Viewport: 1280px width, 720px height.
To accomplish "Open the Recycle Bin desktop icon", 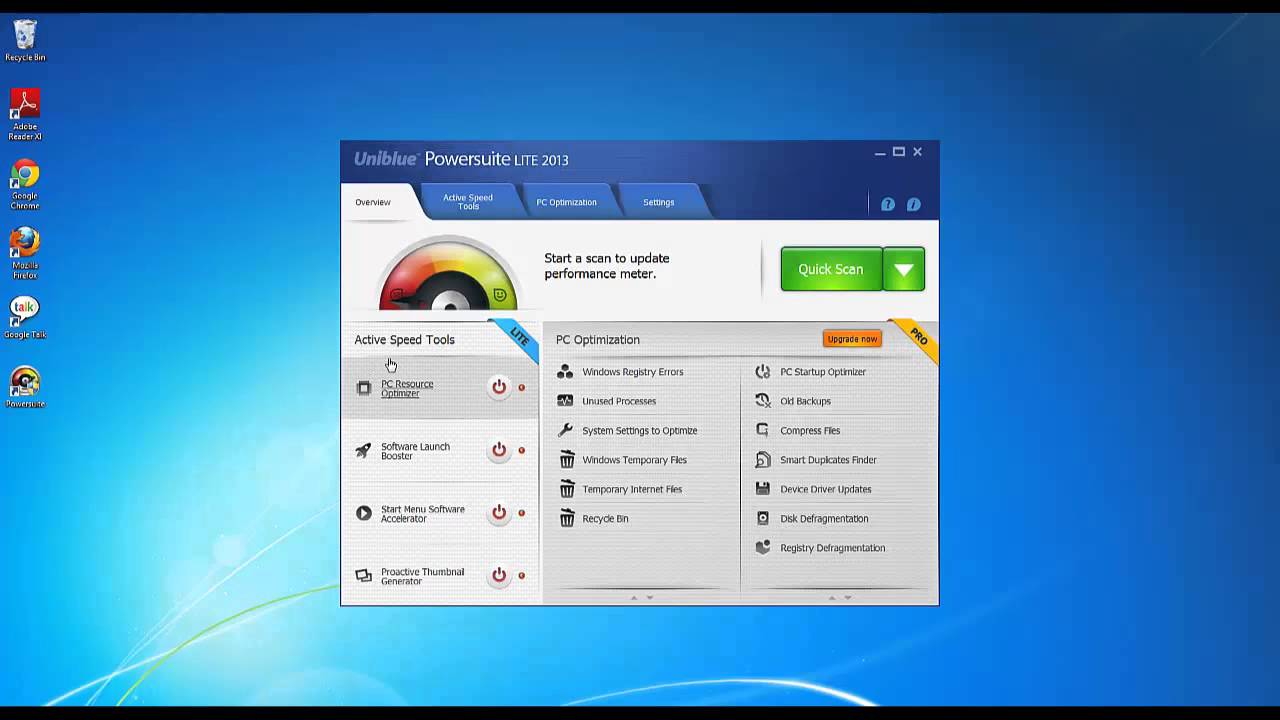I will click(25, 40).
